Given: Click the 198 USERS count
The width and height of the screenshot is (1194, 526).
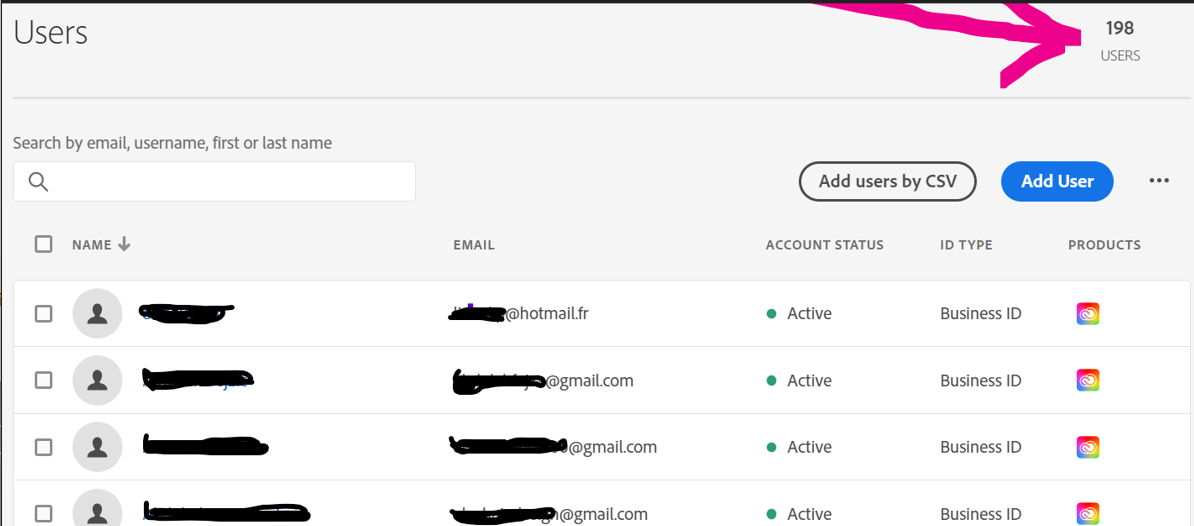Looking at the screenshot, I should [x=1120, y=41].
